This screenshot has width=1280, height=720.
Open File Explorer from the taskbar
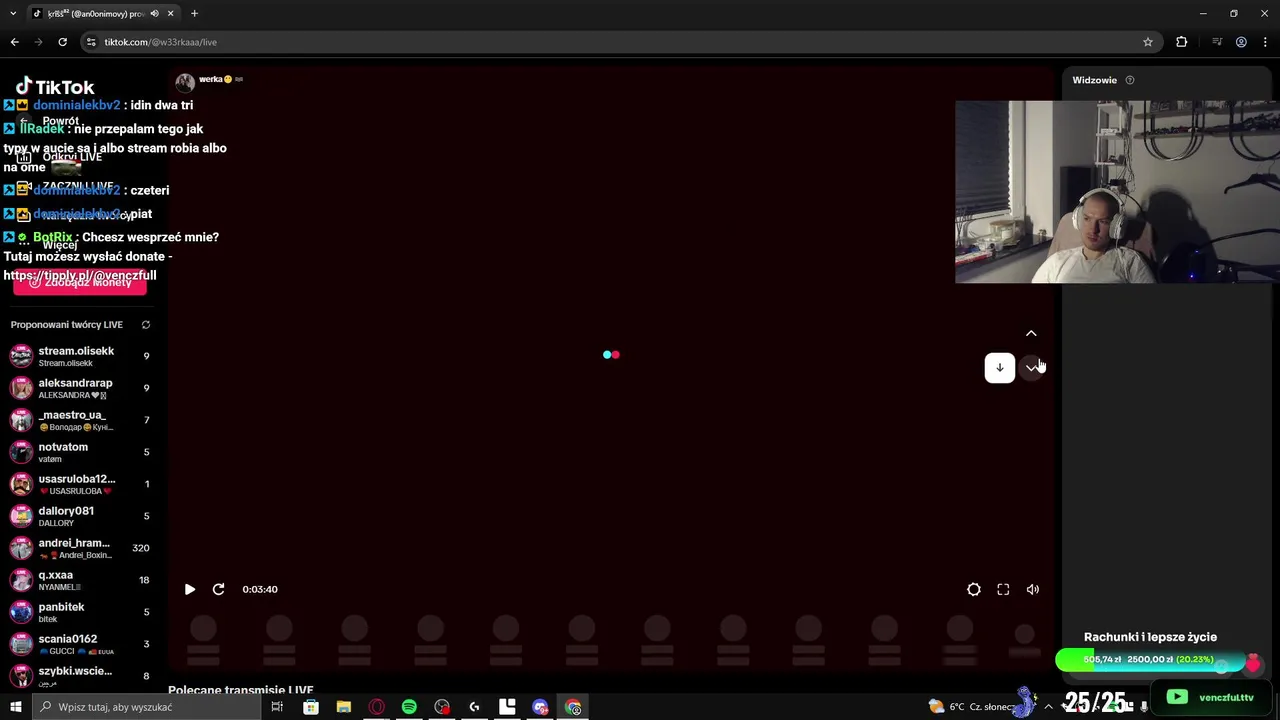pos(344,707)
